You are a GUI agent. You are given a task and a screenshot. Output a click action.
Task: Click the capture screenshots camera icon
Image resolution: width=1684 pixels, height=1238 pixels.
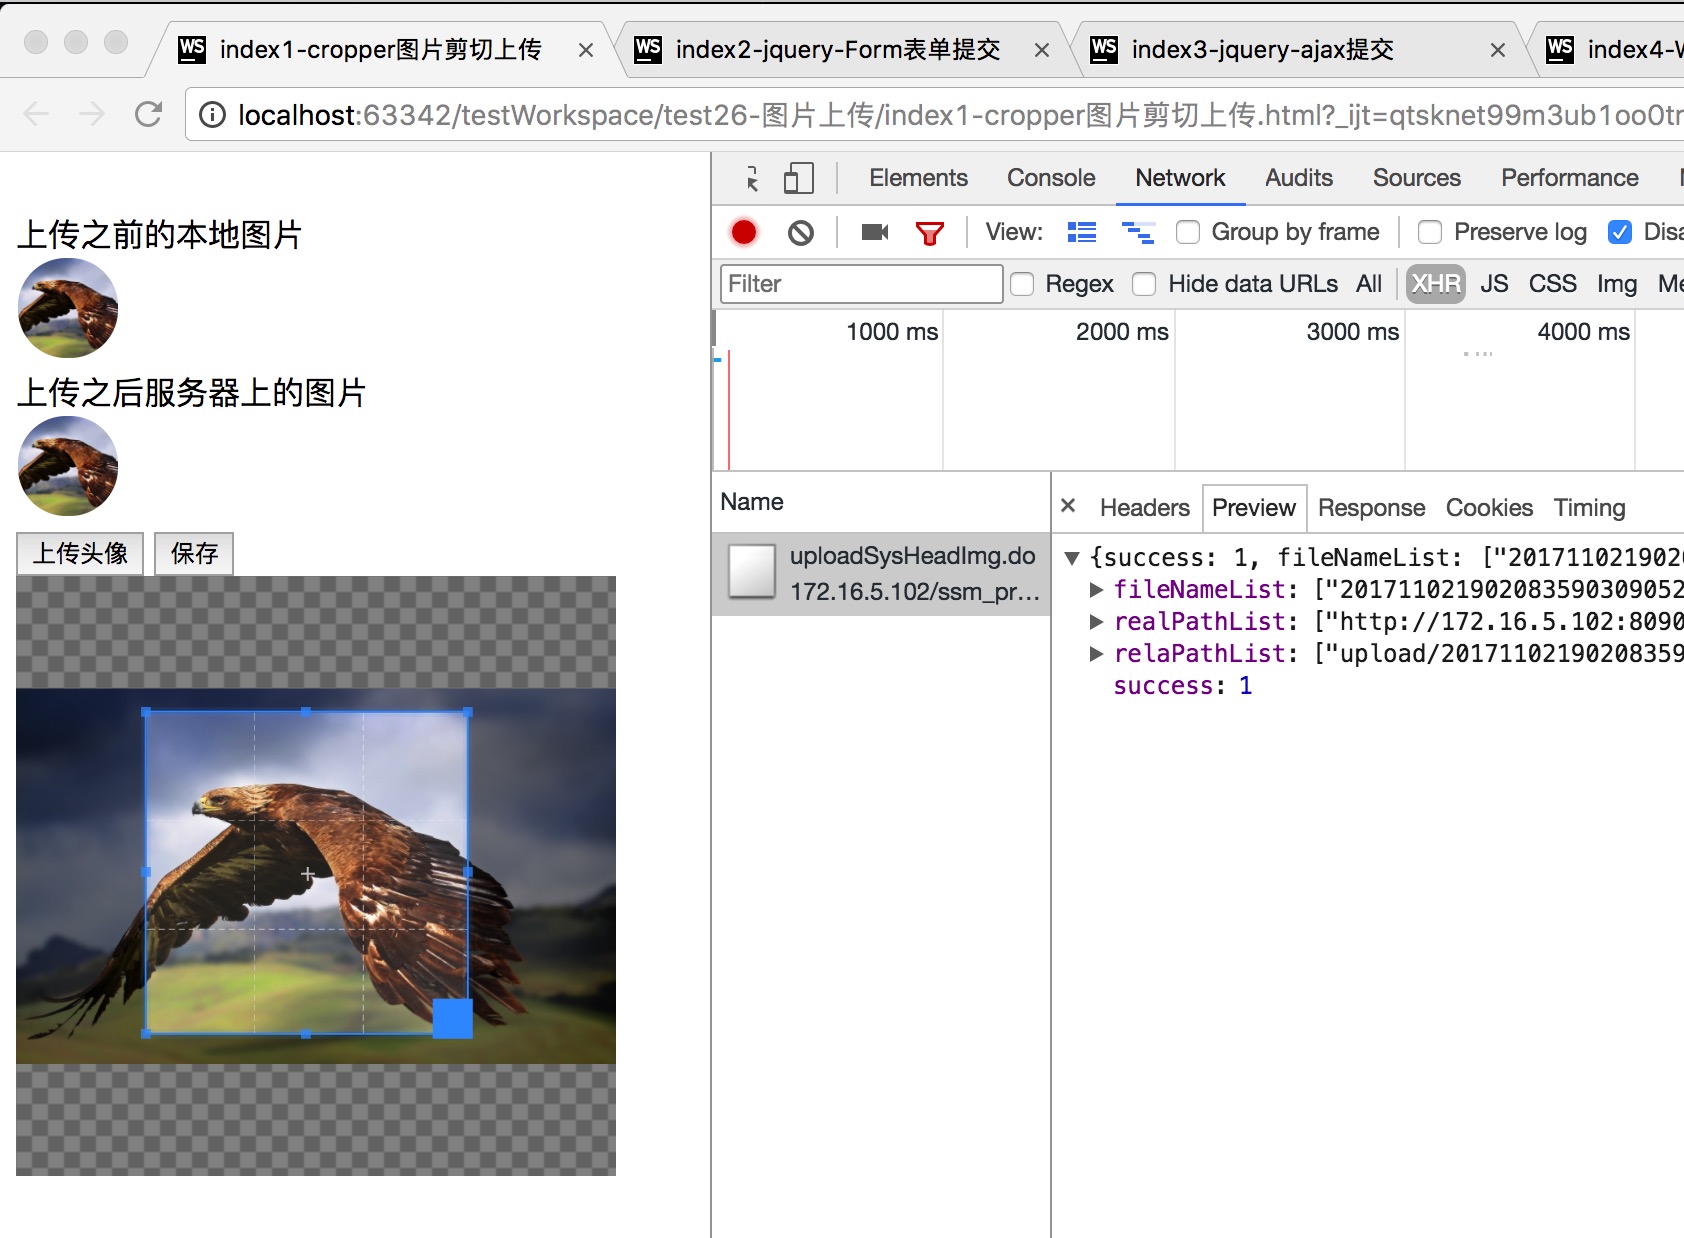(875, 233)
